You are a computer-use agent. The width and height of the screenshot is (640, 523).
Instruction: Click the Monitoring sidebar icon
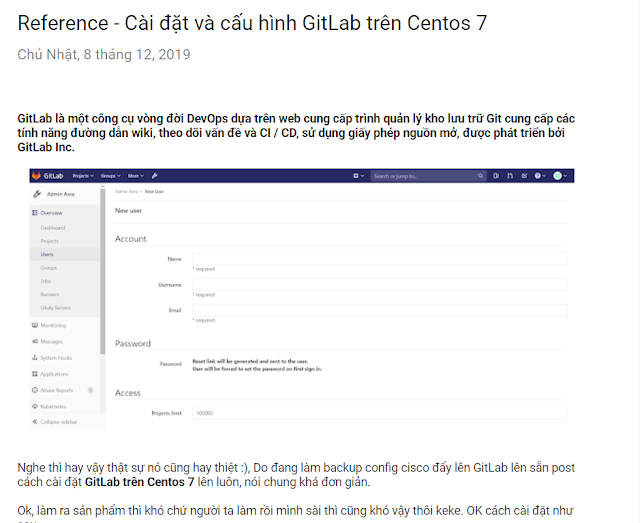point(35,325)
